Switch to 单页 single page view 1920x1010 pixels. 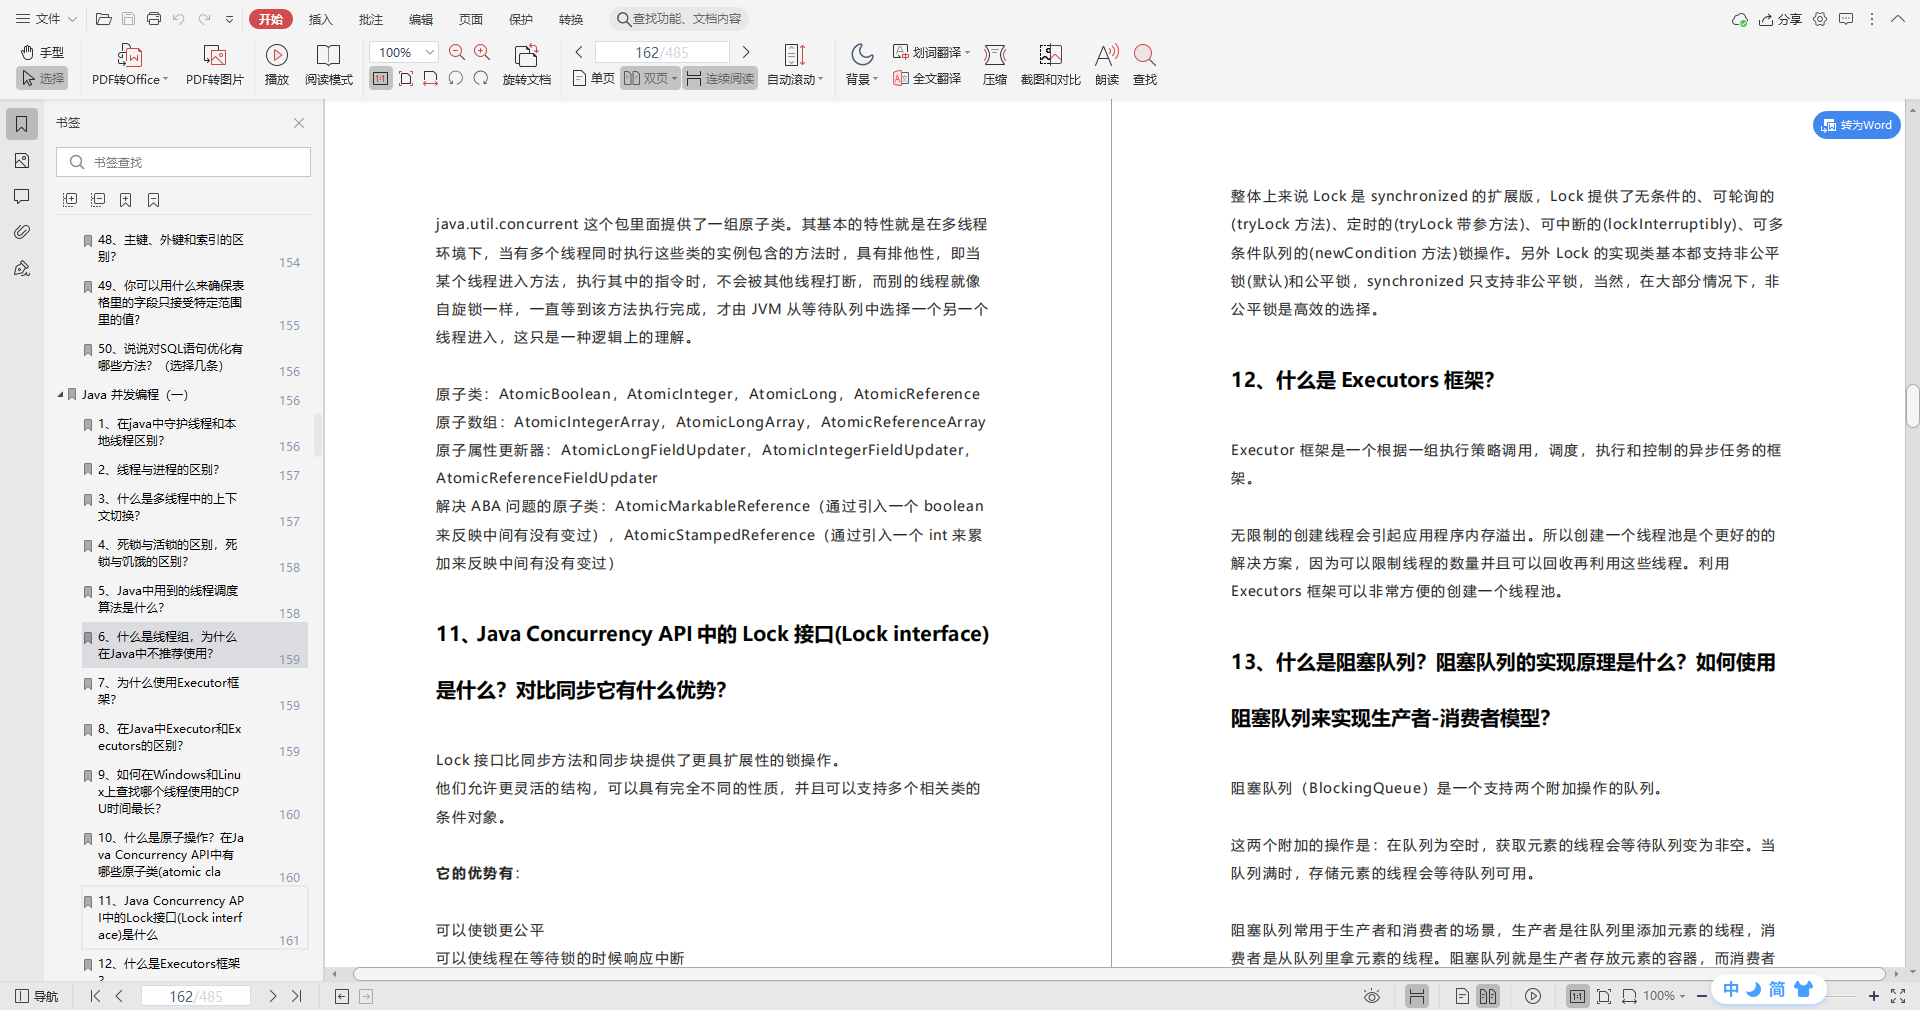[x=594, y=78]
